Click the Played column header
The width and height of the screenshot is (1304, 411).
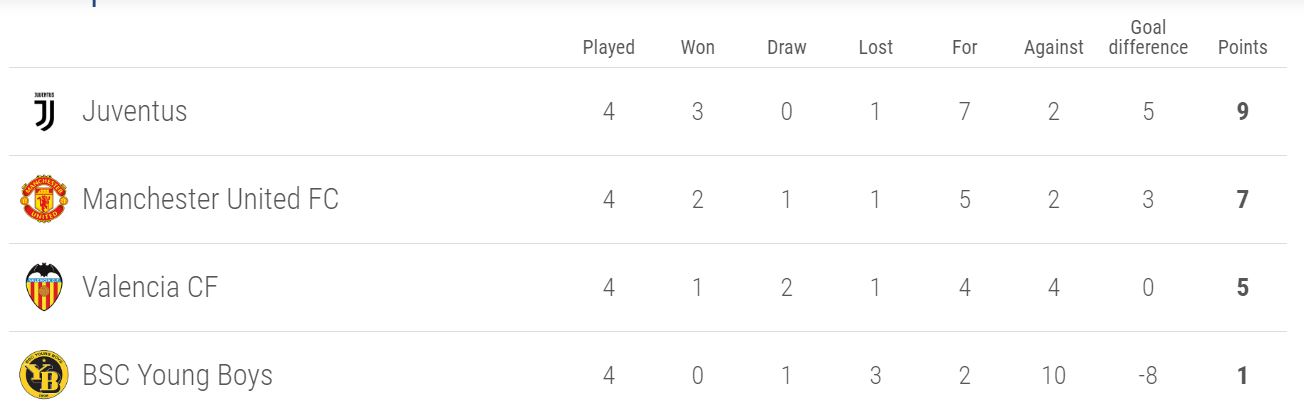coord(609,47)
